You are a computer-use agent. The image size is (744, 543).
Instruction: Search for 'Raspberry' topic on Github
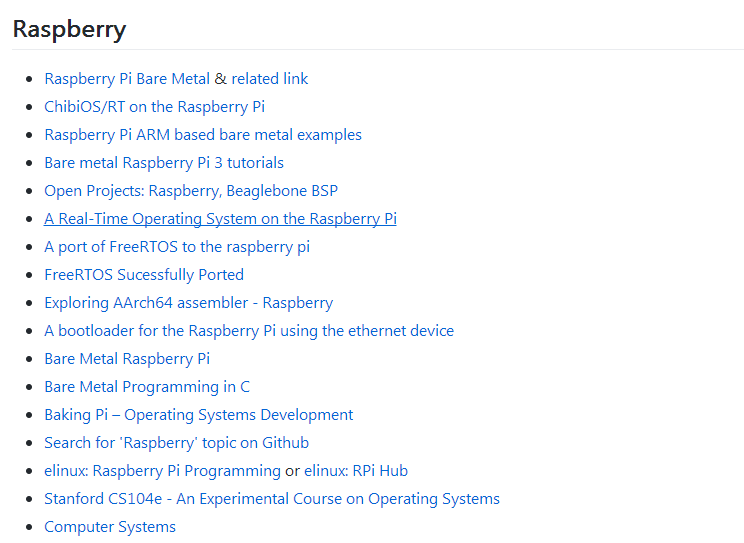(176, 443)
